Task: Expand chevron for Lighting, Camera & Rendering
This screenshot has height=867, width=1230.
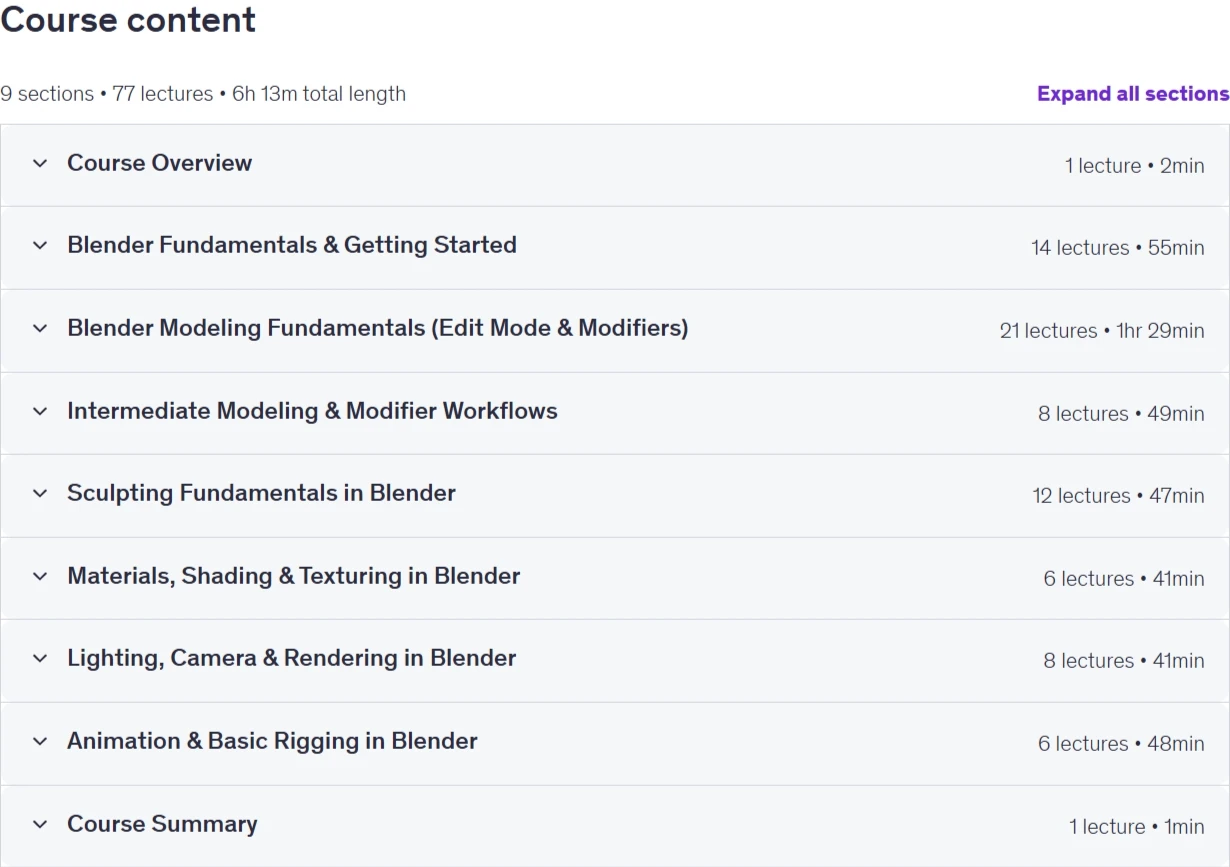Action: 40,658
